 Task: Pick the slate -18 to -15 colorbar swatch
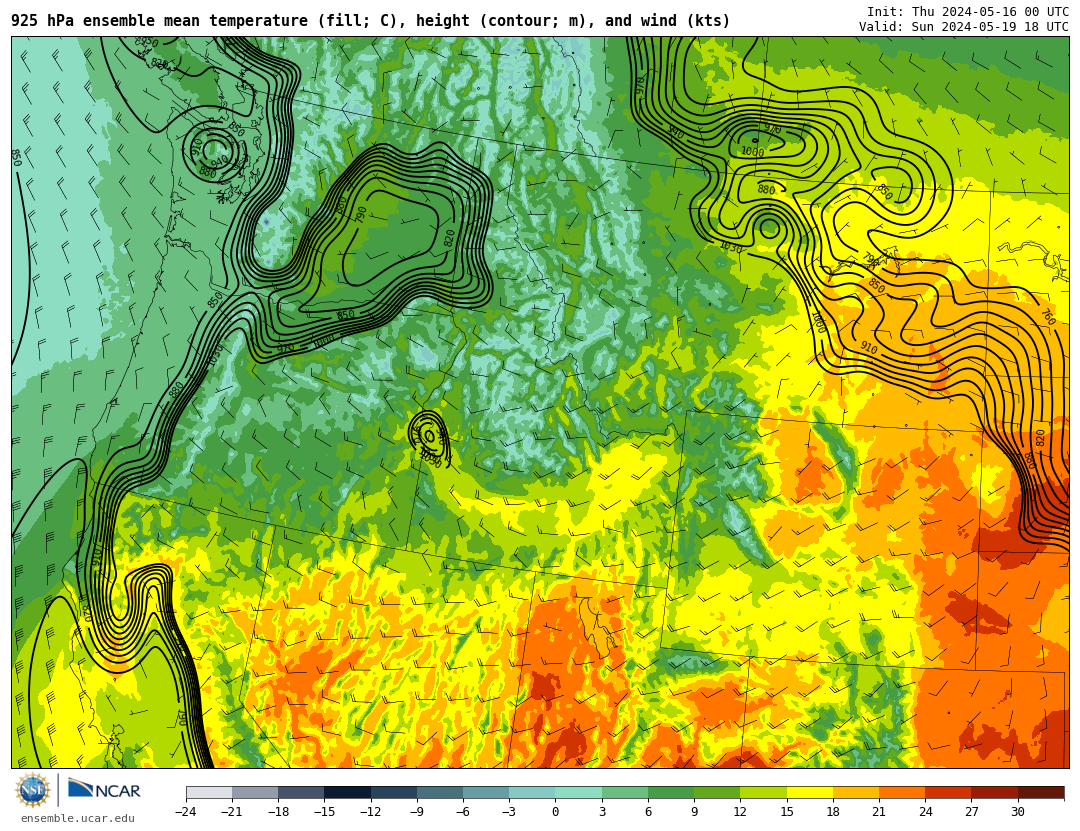(302, 793)
